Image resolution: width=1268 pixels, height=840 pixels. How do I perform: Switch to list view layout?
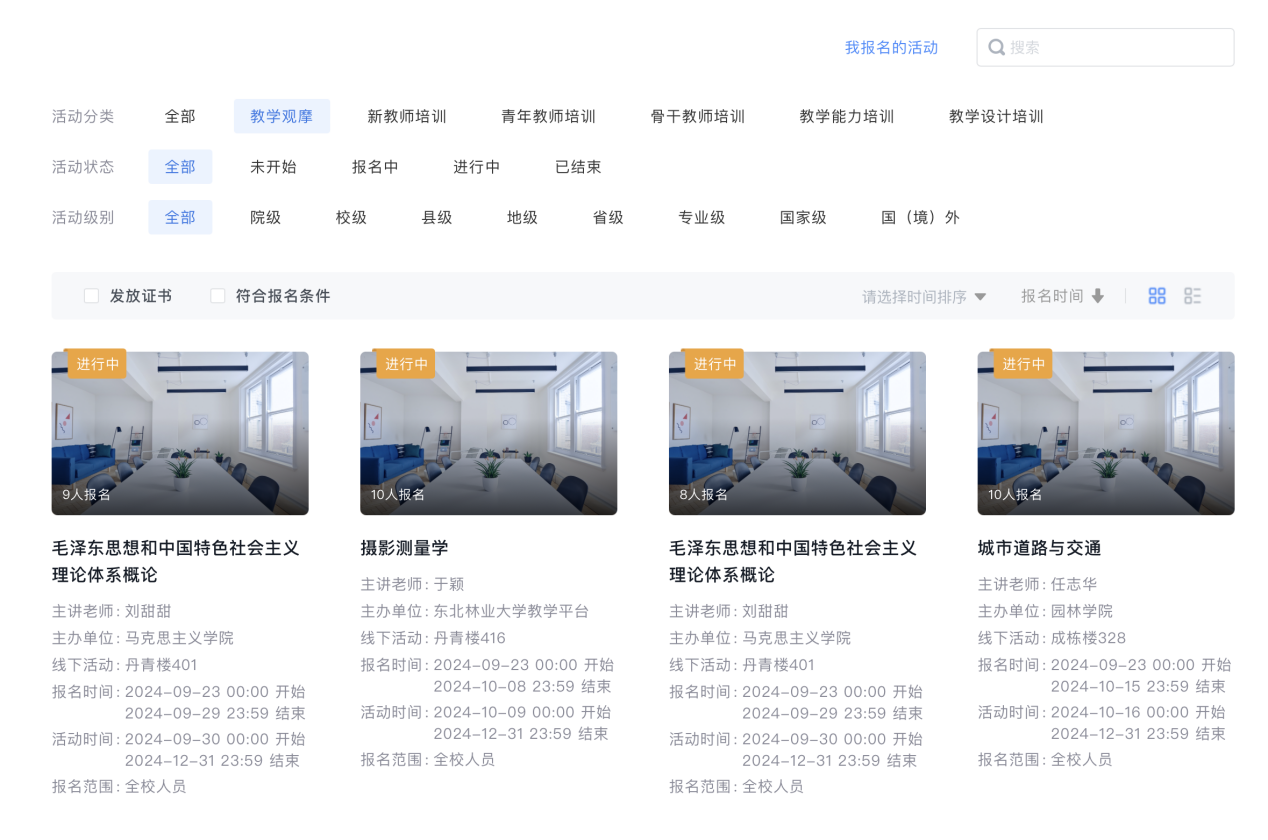click(x=1192, y=296)
